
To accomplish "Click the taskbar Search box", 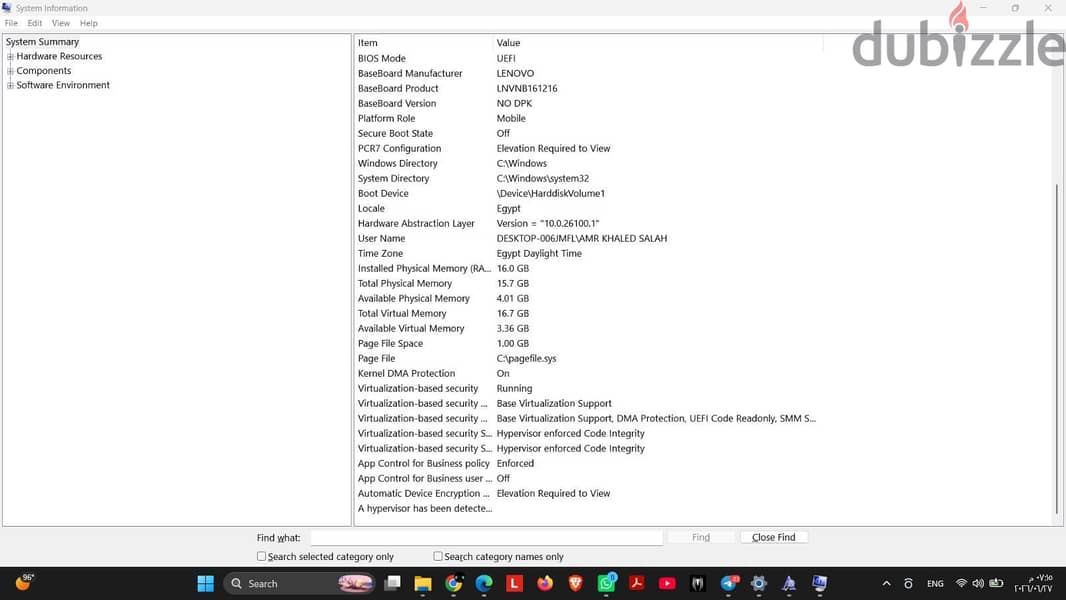I will pos(299,583).
